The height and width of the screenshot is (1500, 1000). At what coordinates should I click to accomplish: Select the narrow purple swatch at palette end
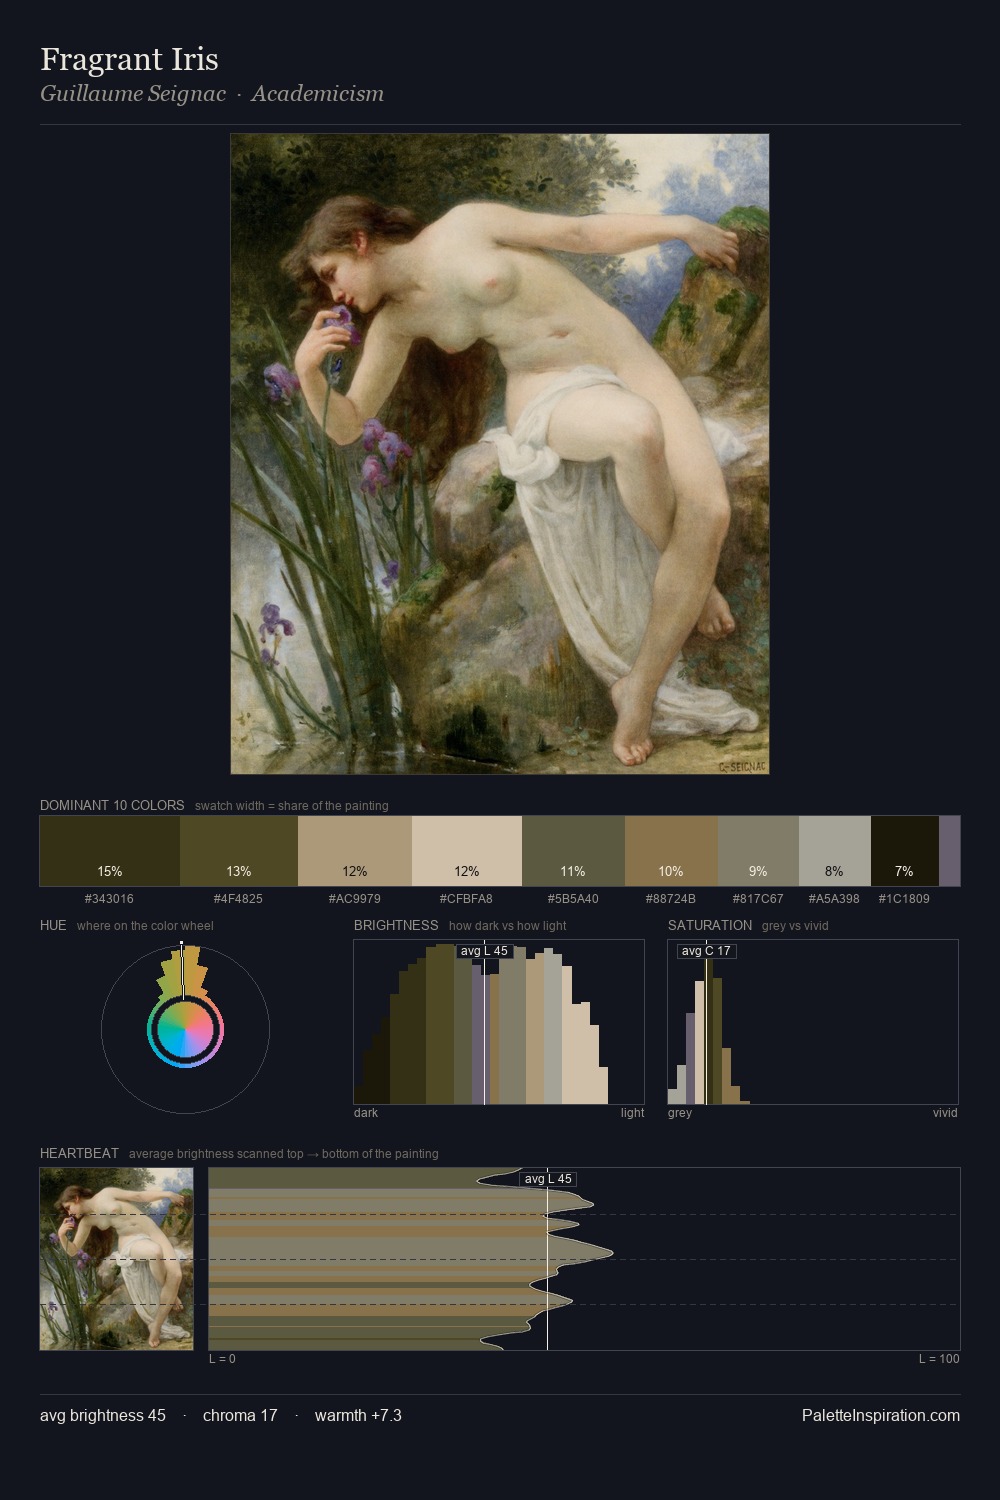949,851
